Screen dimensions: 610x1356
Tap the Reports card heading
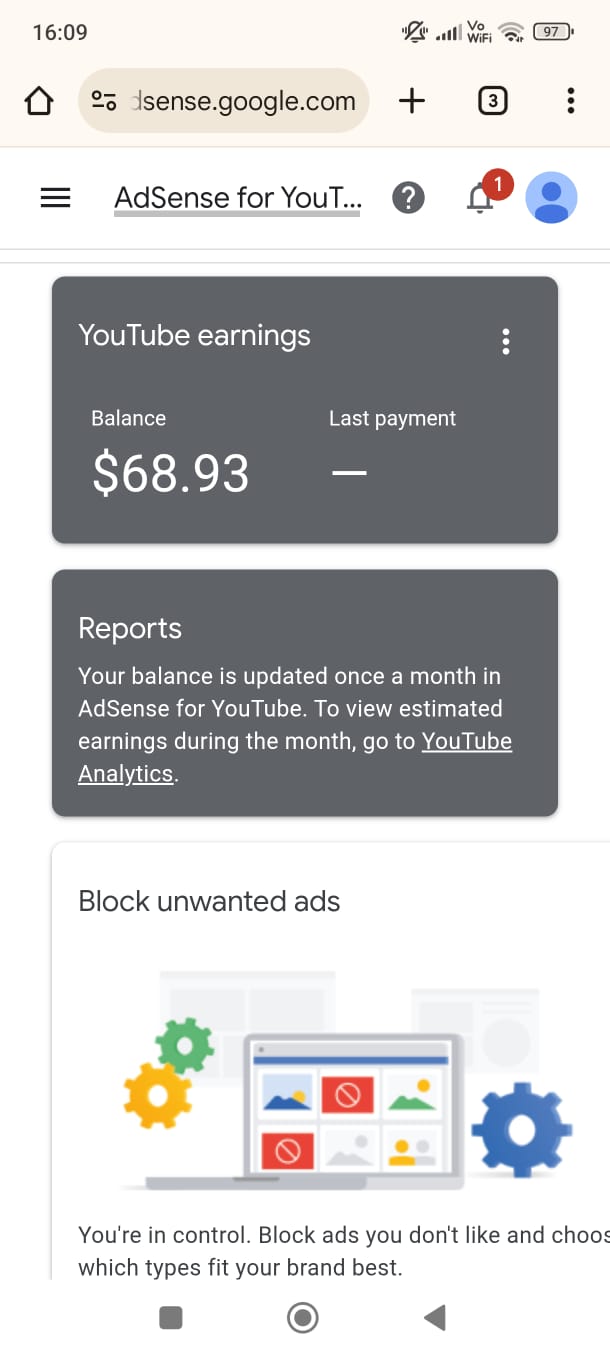[130, 628]
